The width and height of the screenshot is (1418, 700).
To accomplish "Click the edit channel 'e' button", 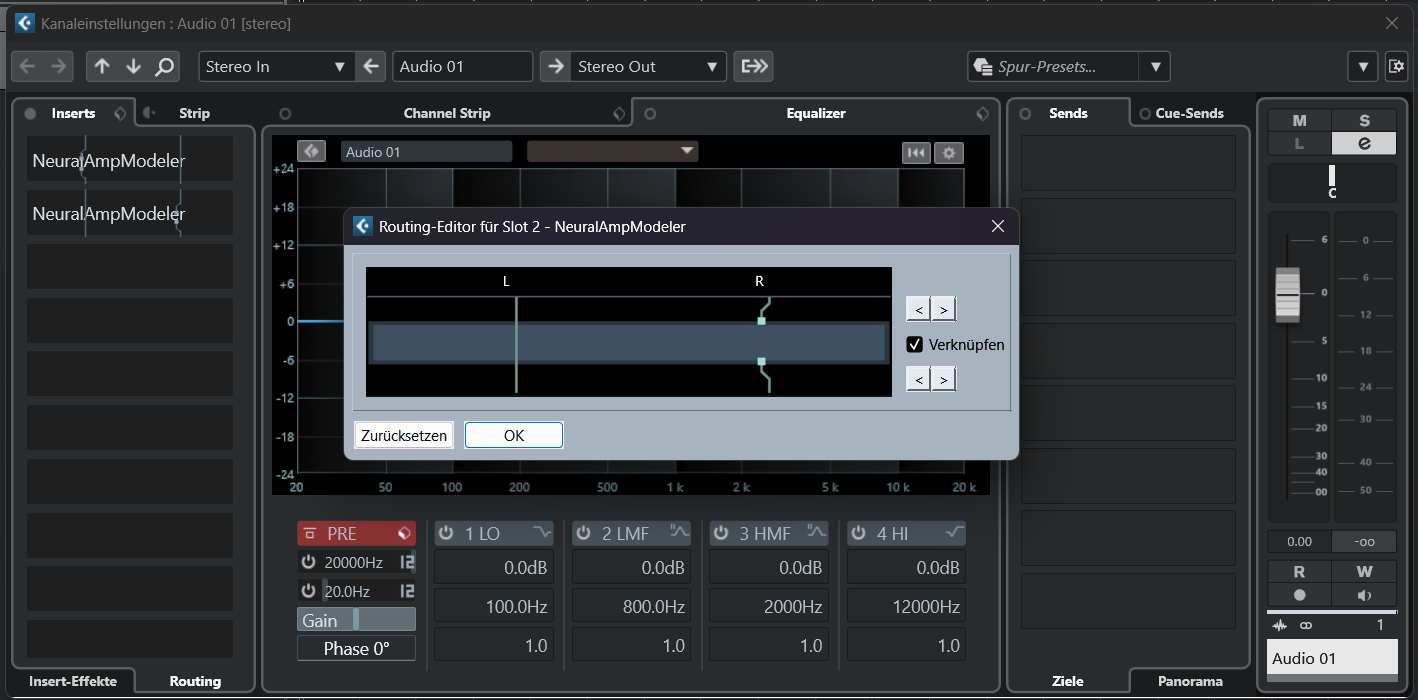I will [x=1364, y=143].
